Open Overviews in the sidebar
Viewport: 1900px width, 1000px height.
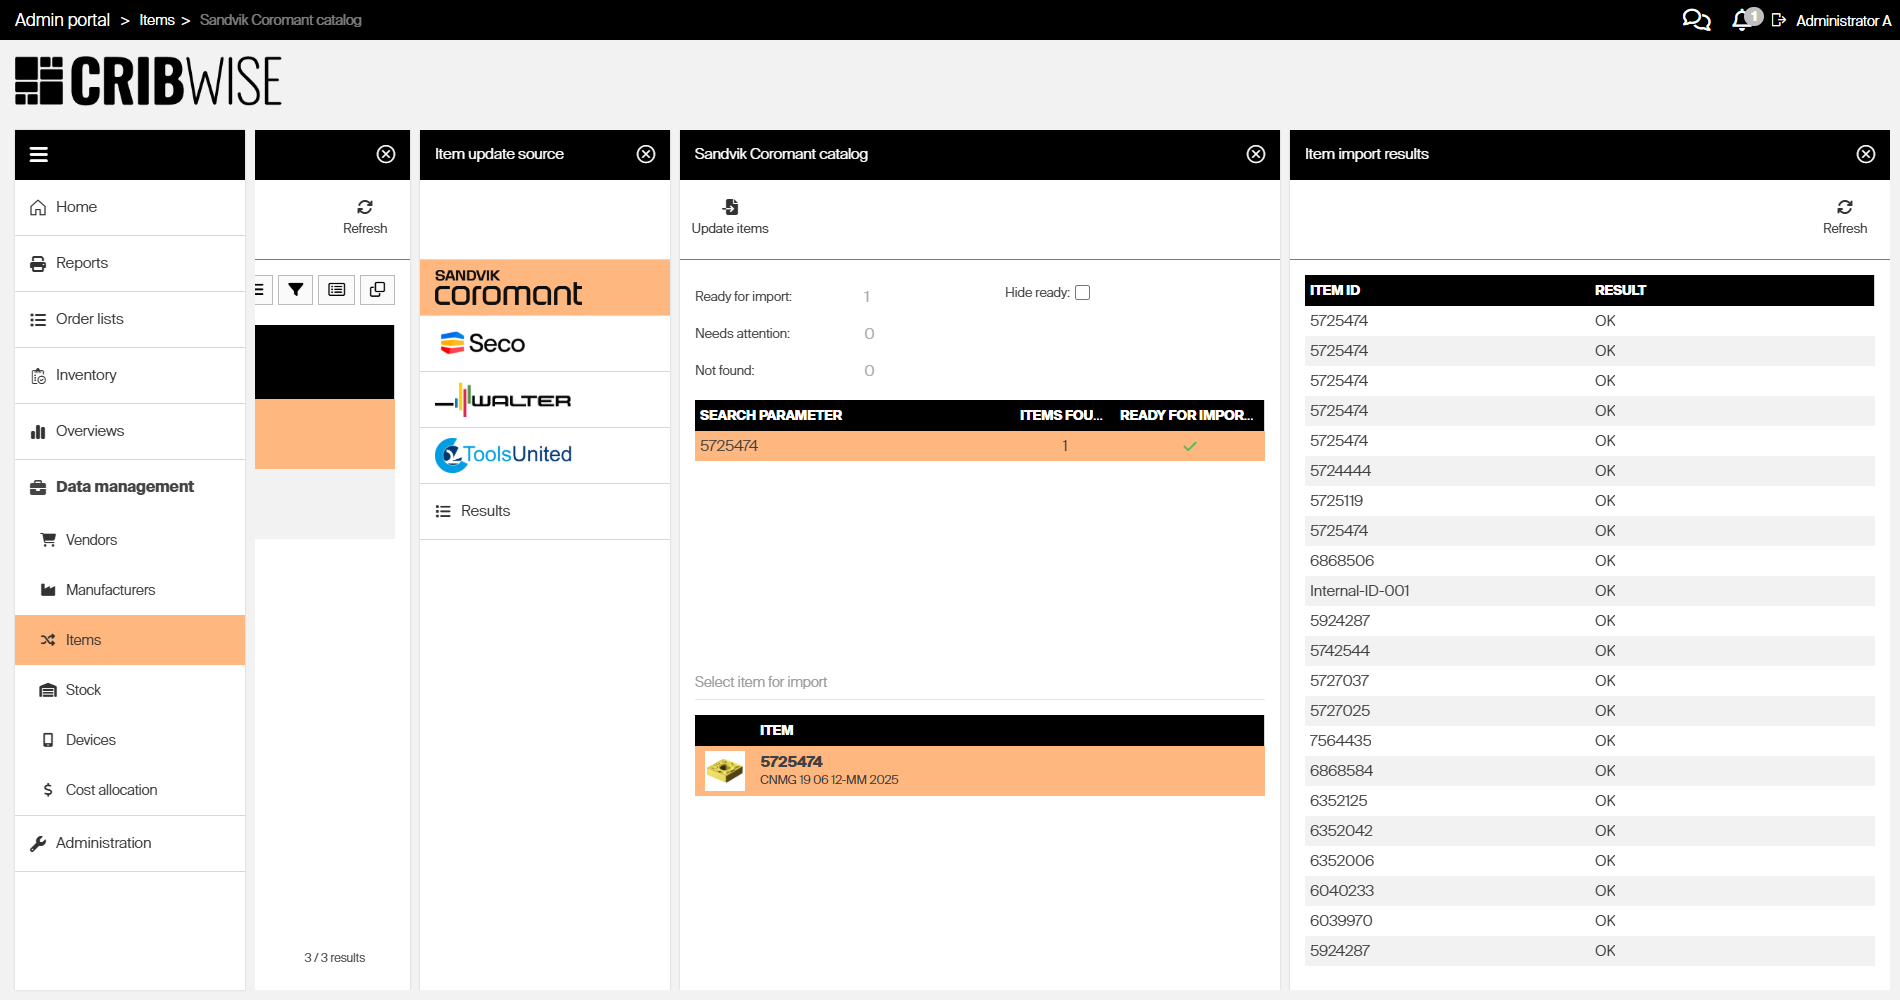[130, 432]
